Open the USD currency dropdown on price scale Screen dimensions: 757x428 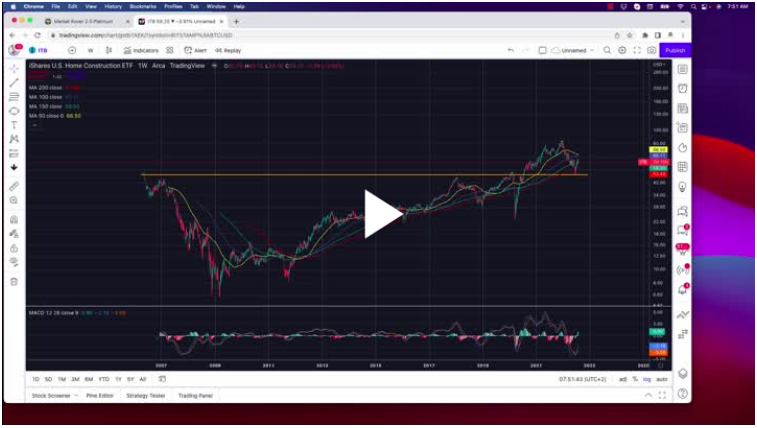point(659,64)
